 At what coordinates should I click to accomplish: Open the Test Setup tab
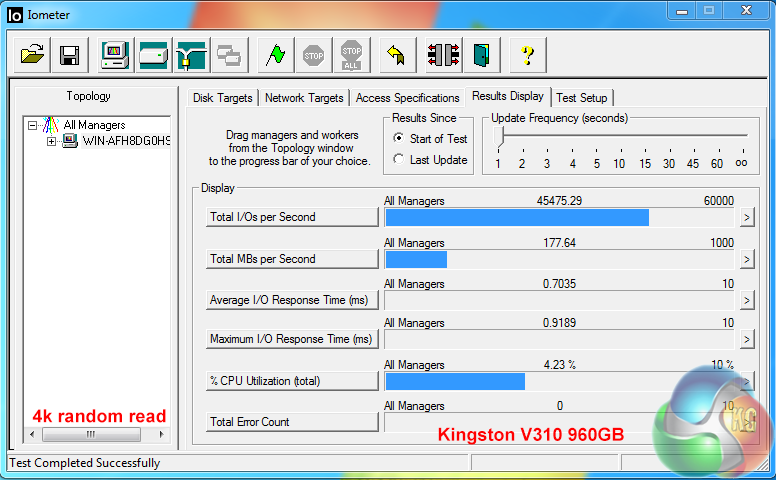pyautogui.click(x=582, y=97)
